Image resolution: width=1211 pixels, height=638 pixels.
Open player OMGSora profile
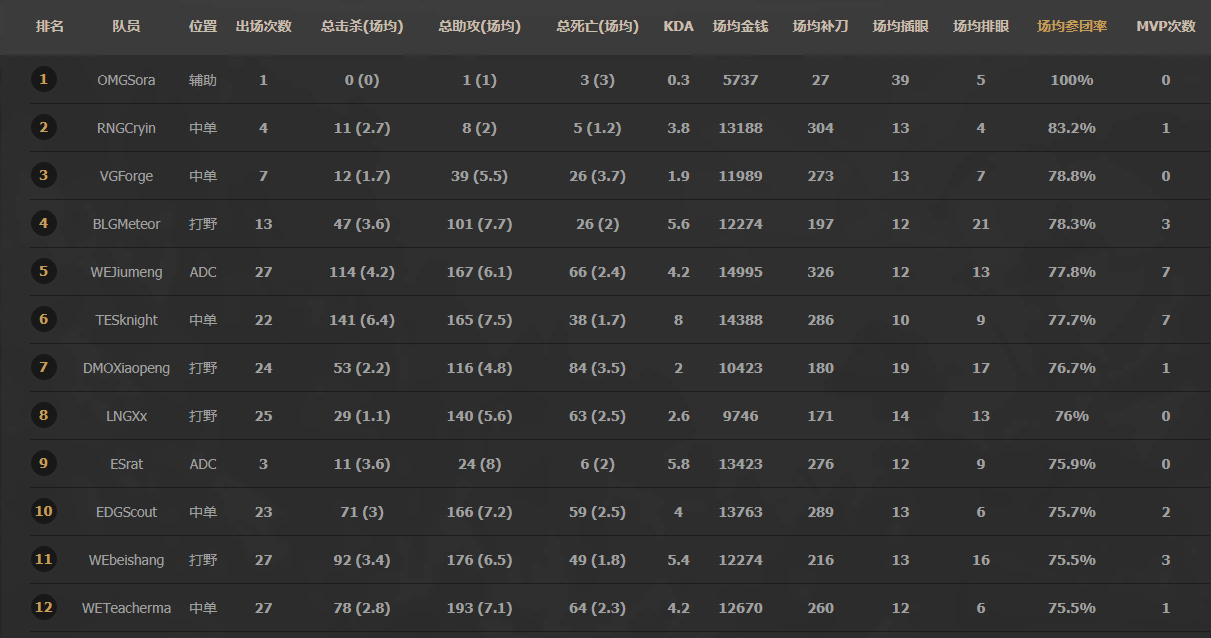click(126, 80)
